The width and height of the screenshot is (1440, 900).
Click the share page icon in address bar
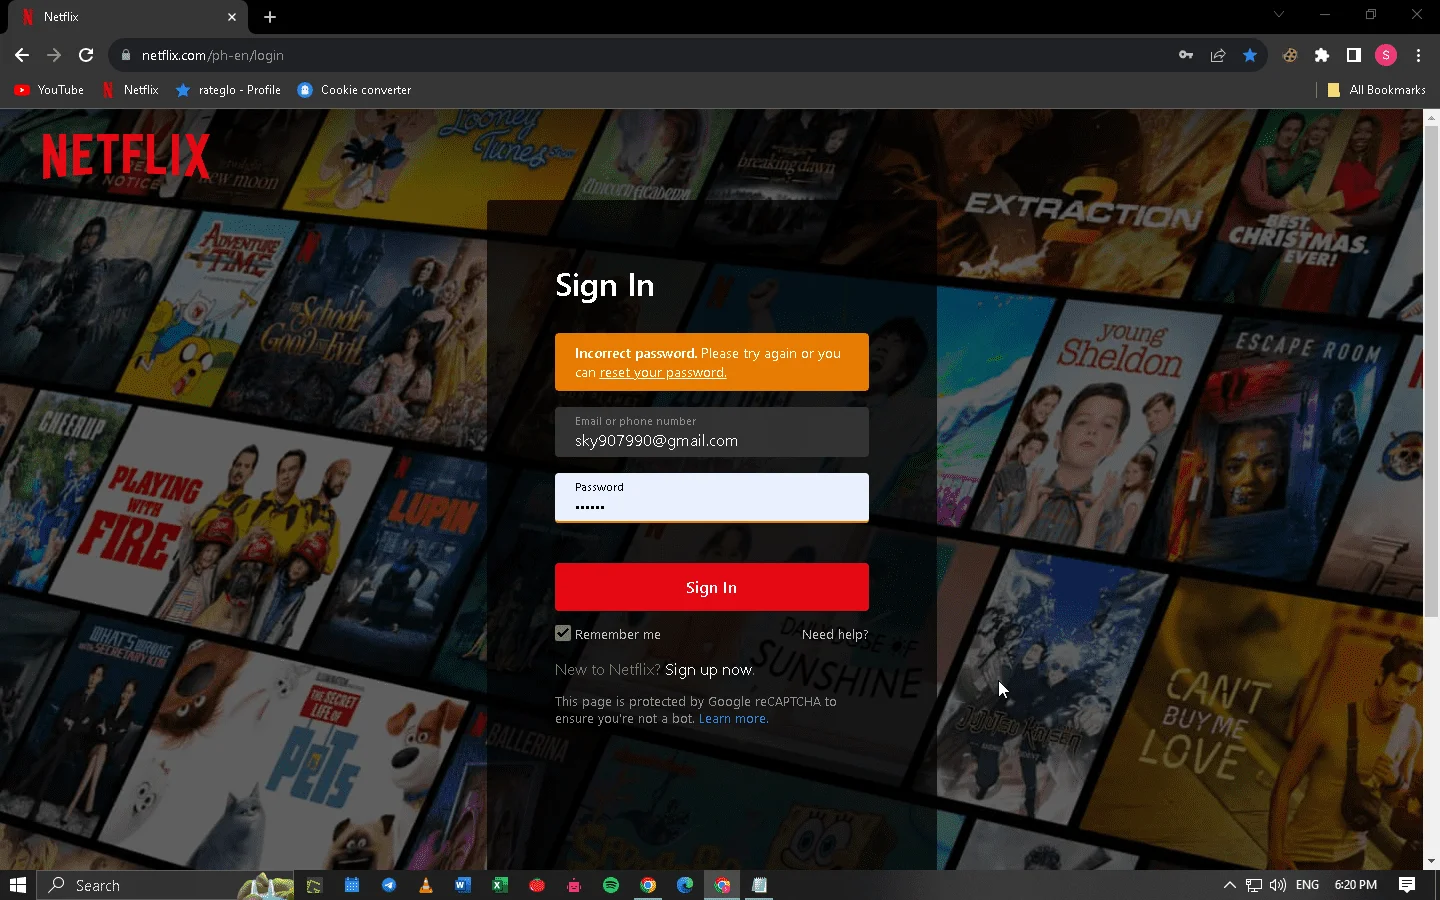(1218, 55)
